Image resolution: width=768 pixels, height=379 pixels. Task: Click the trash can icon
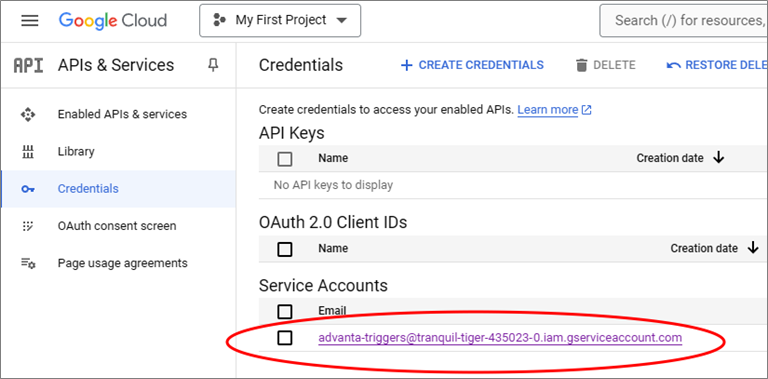pyautogui.click(x=581, y=66)
